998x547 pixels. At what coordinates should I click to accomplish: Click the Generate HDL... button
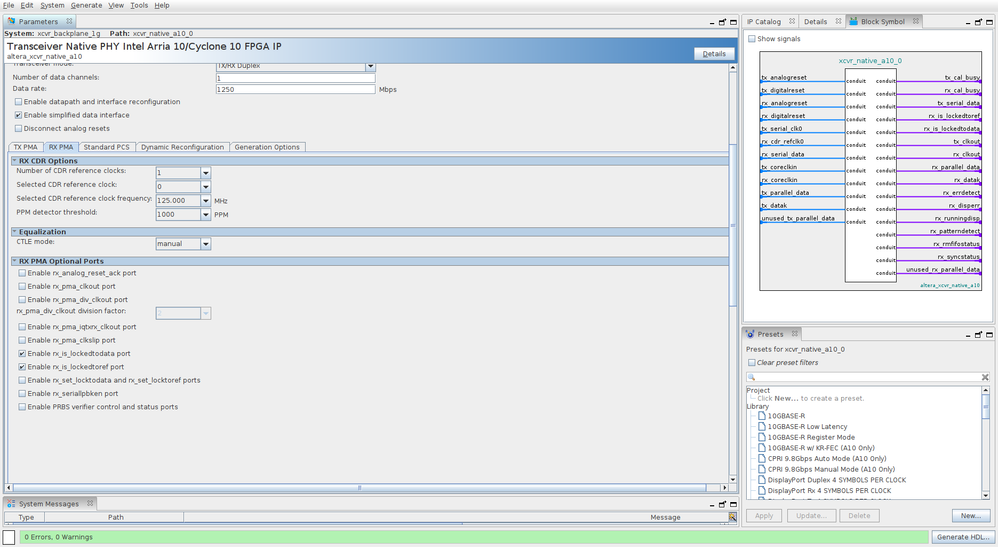[963, 537]
